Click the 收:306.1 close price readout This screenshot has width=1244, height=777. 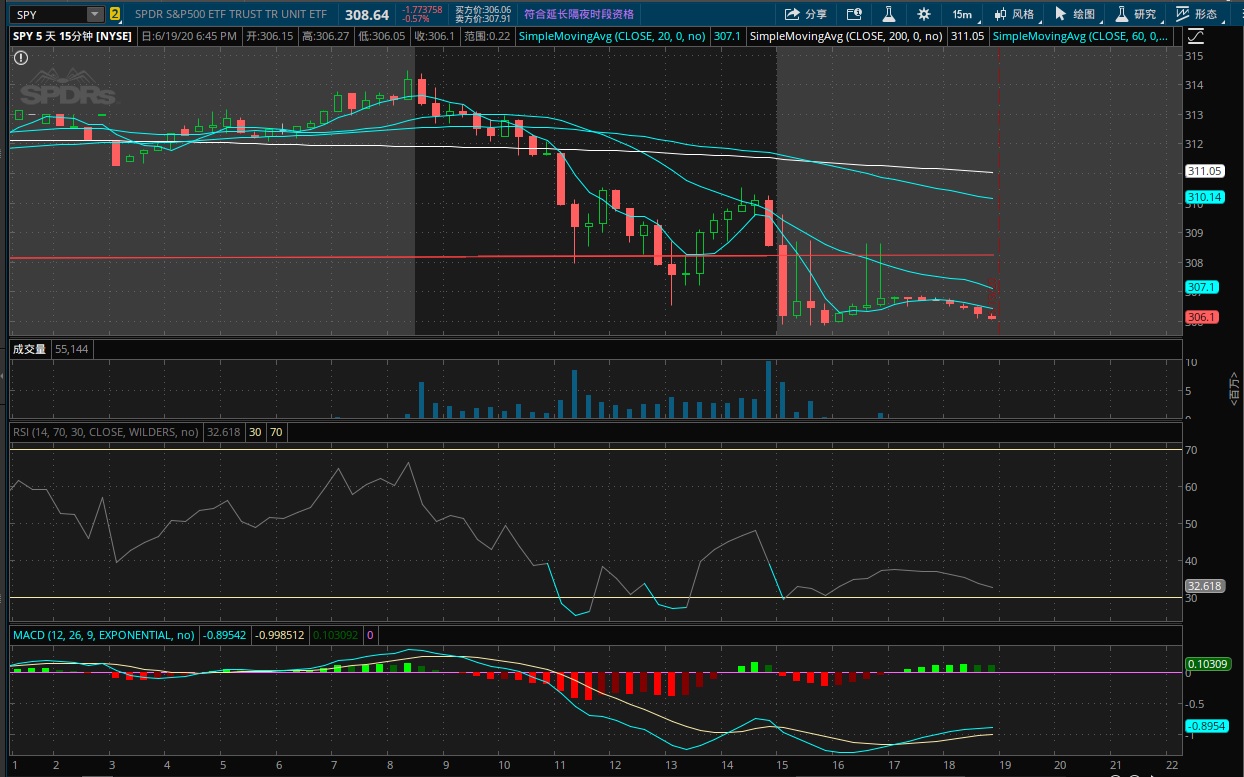pos(435,36)
